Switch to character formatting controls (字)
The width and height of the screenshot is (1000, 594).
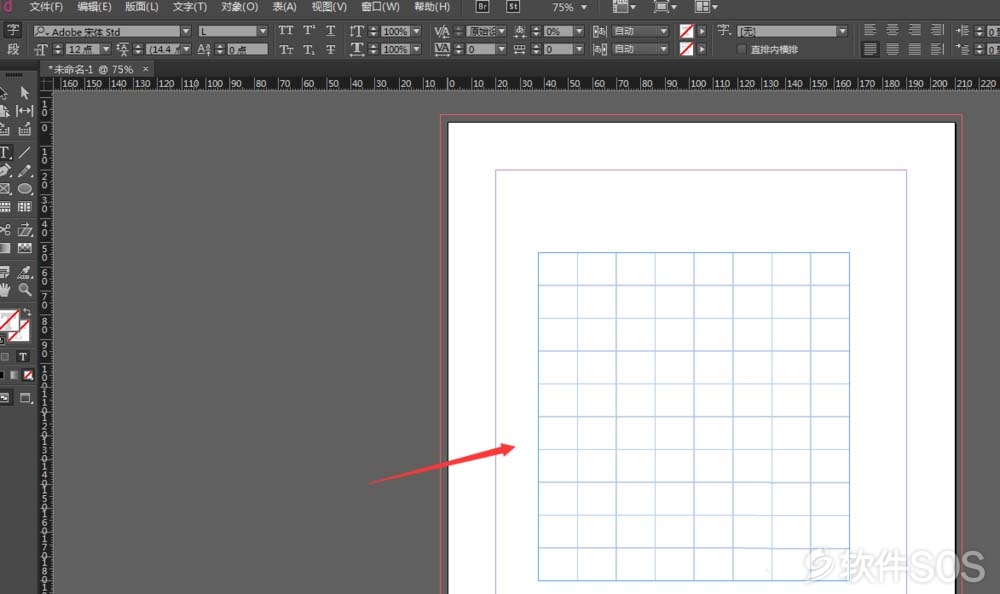click(13, 31)
